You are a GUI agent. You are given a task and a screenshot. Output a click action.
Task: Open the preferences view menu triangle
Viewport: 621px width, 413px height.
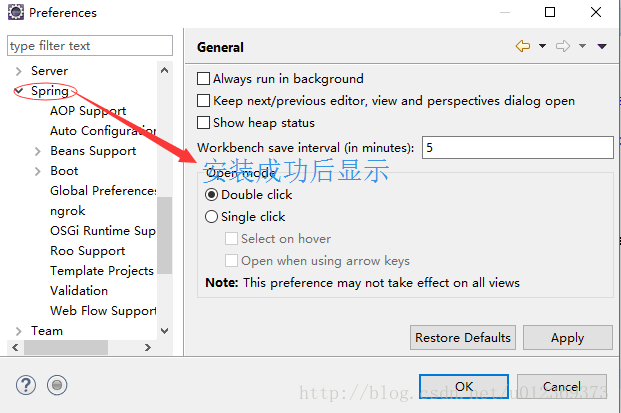coord(602,46)
